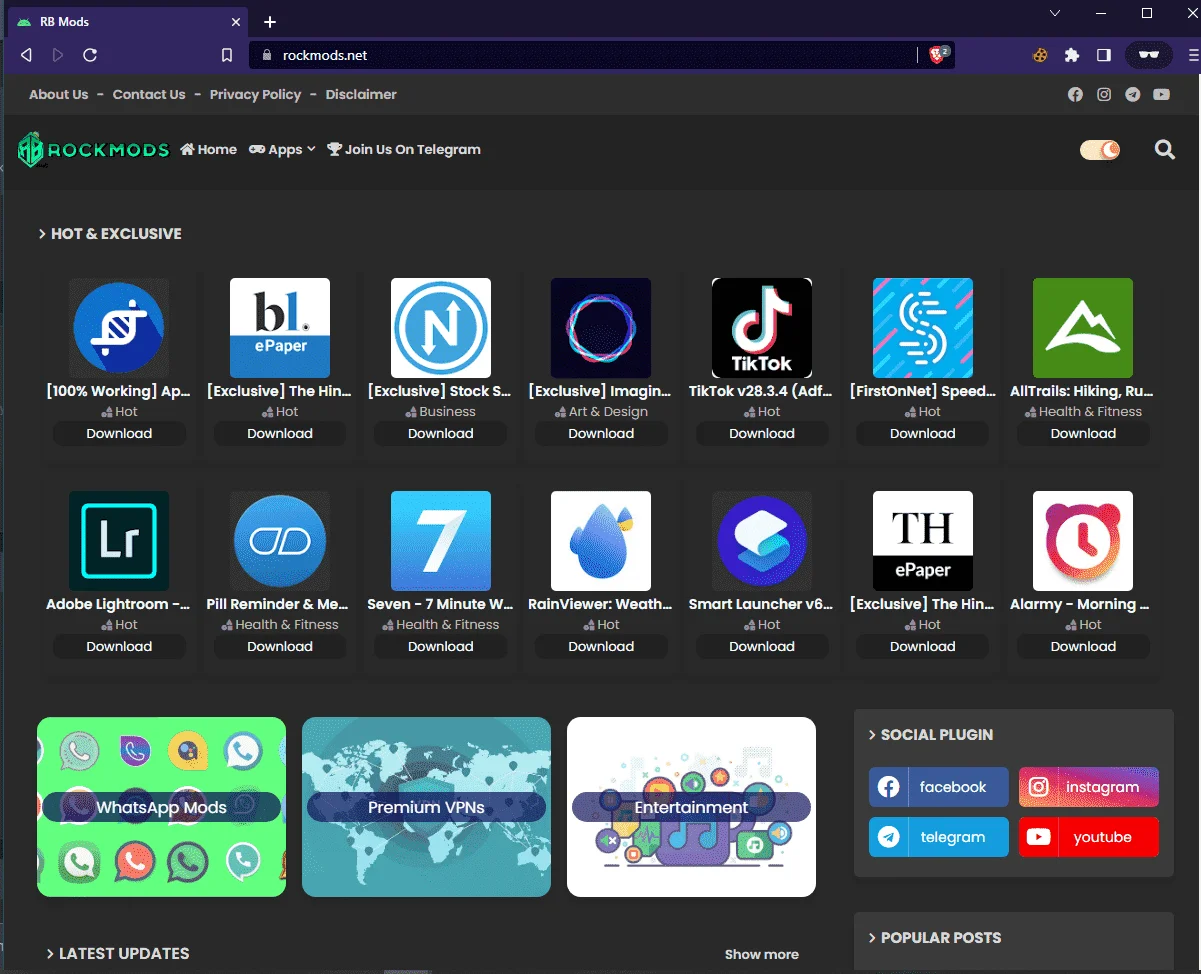Viewport: 1201px width, 974px height.
Task: Download Alarmy - Morning app
Action: pos(1083,647)
